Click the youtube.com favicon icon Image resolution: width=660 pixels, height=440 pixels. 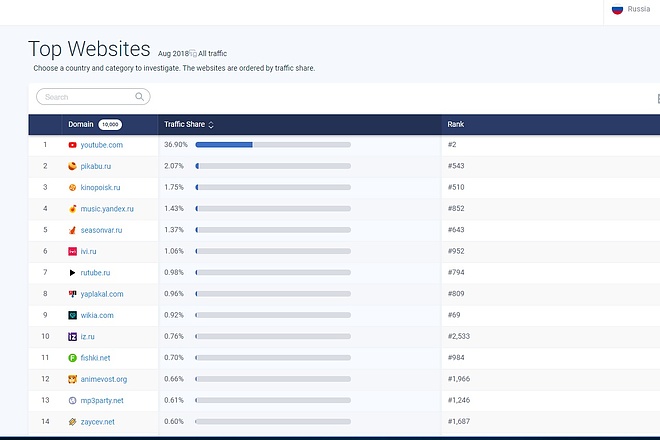[72, 145]
